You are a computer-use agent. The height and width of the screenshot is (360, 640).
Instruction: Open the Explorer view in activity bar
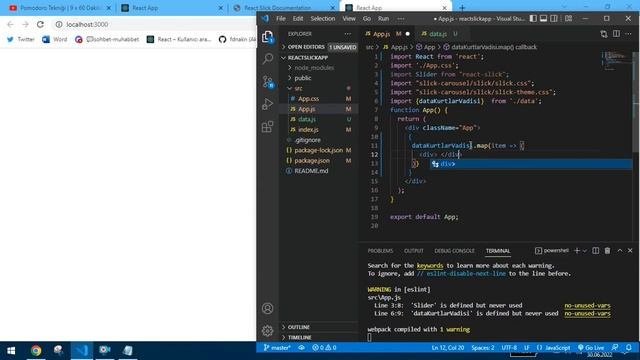click(x=268, y=37)
